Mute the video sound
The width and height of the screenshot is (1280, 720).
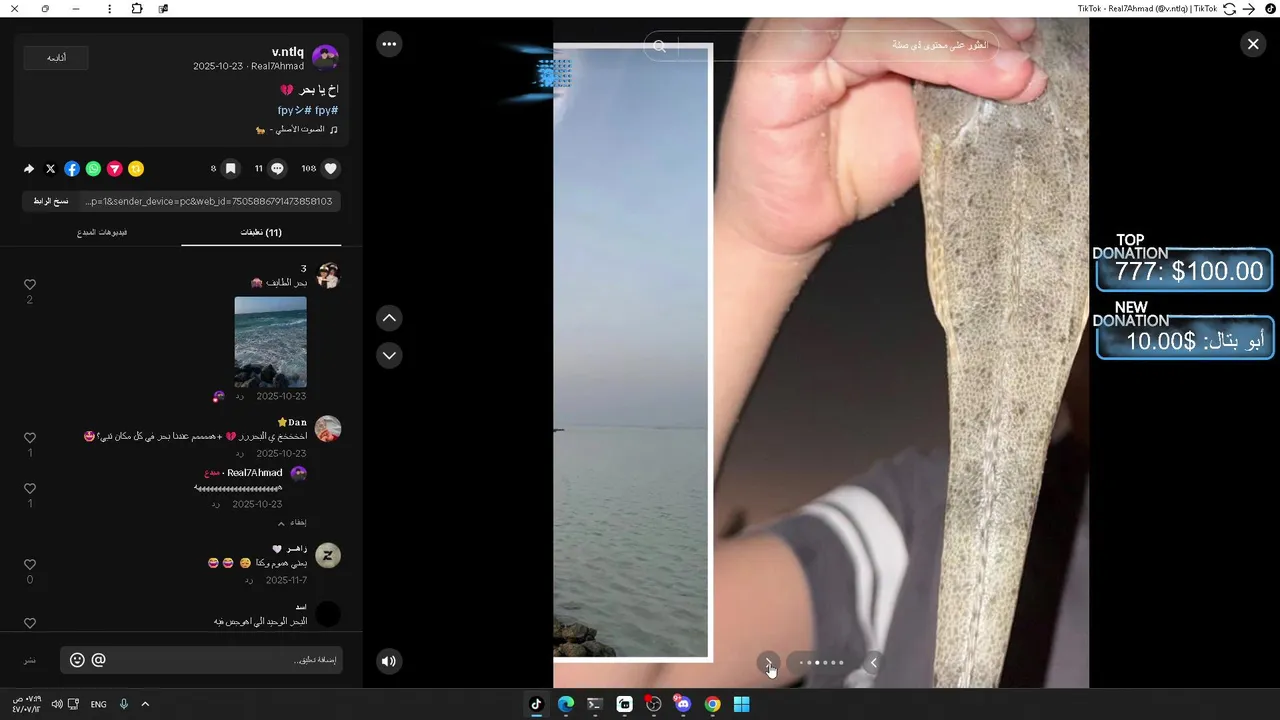(389, 660)
